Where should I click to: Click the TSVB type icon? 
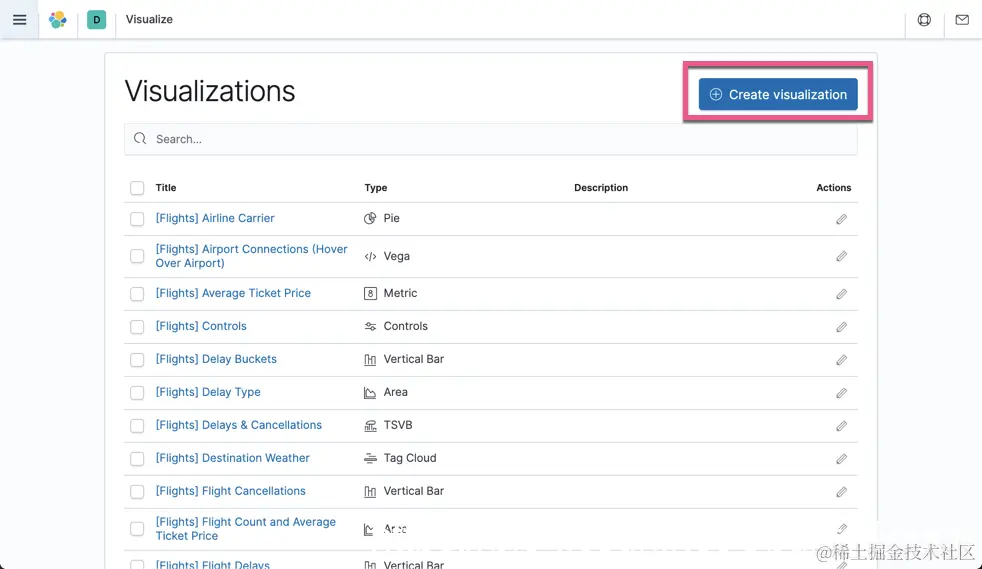[x=370, y=426]
